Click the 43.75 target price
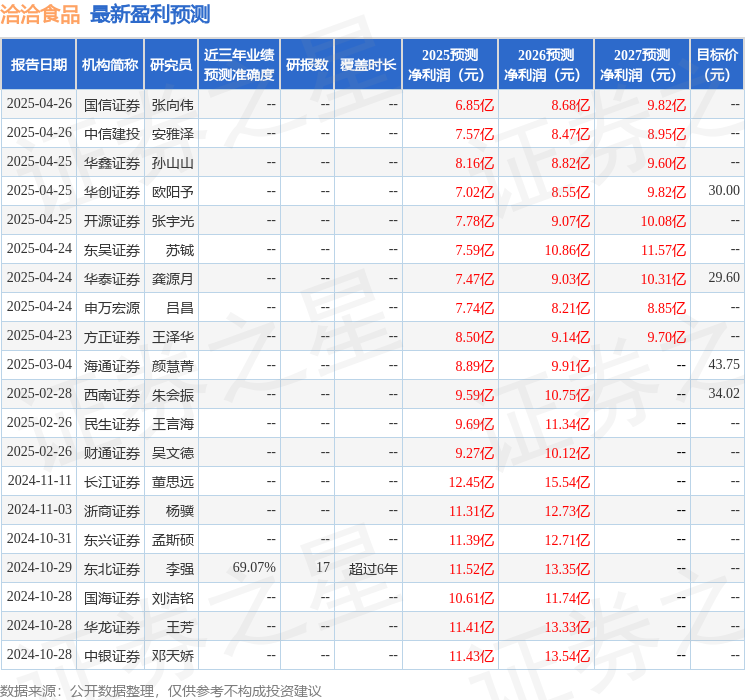Screen dimensions: 745x700 pyautogui.click(x=724, y=364)
